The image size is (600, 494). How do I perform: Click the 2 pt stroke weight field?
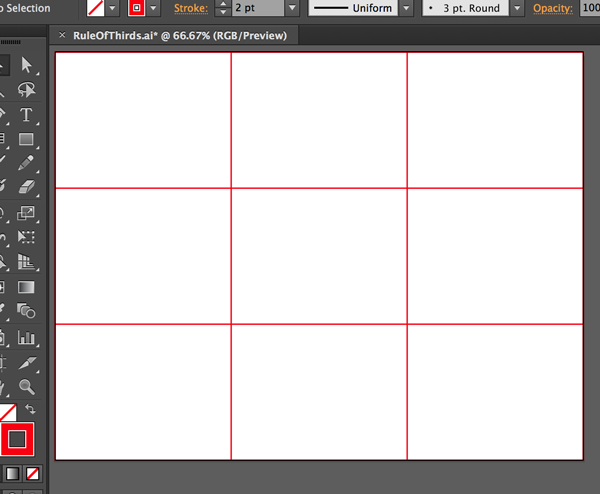(x=258, y=8)
